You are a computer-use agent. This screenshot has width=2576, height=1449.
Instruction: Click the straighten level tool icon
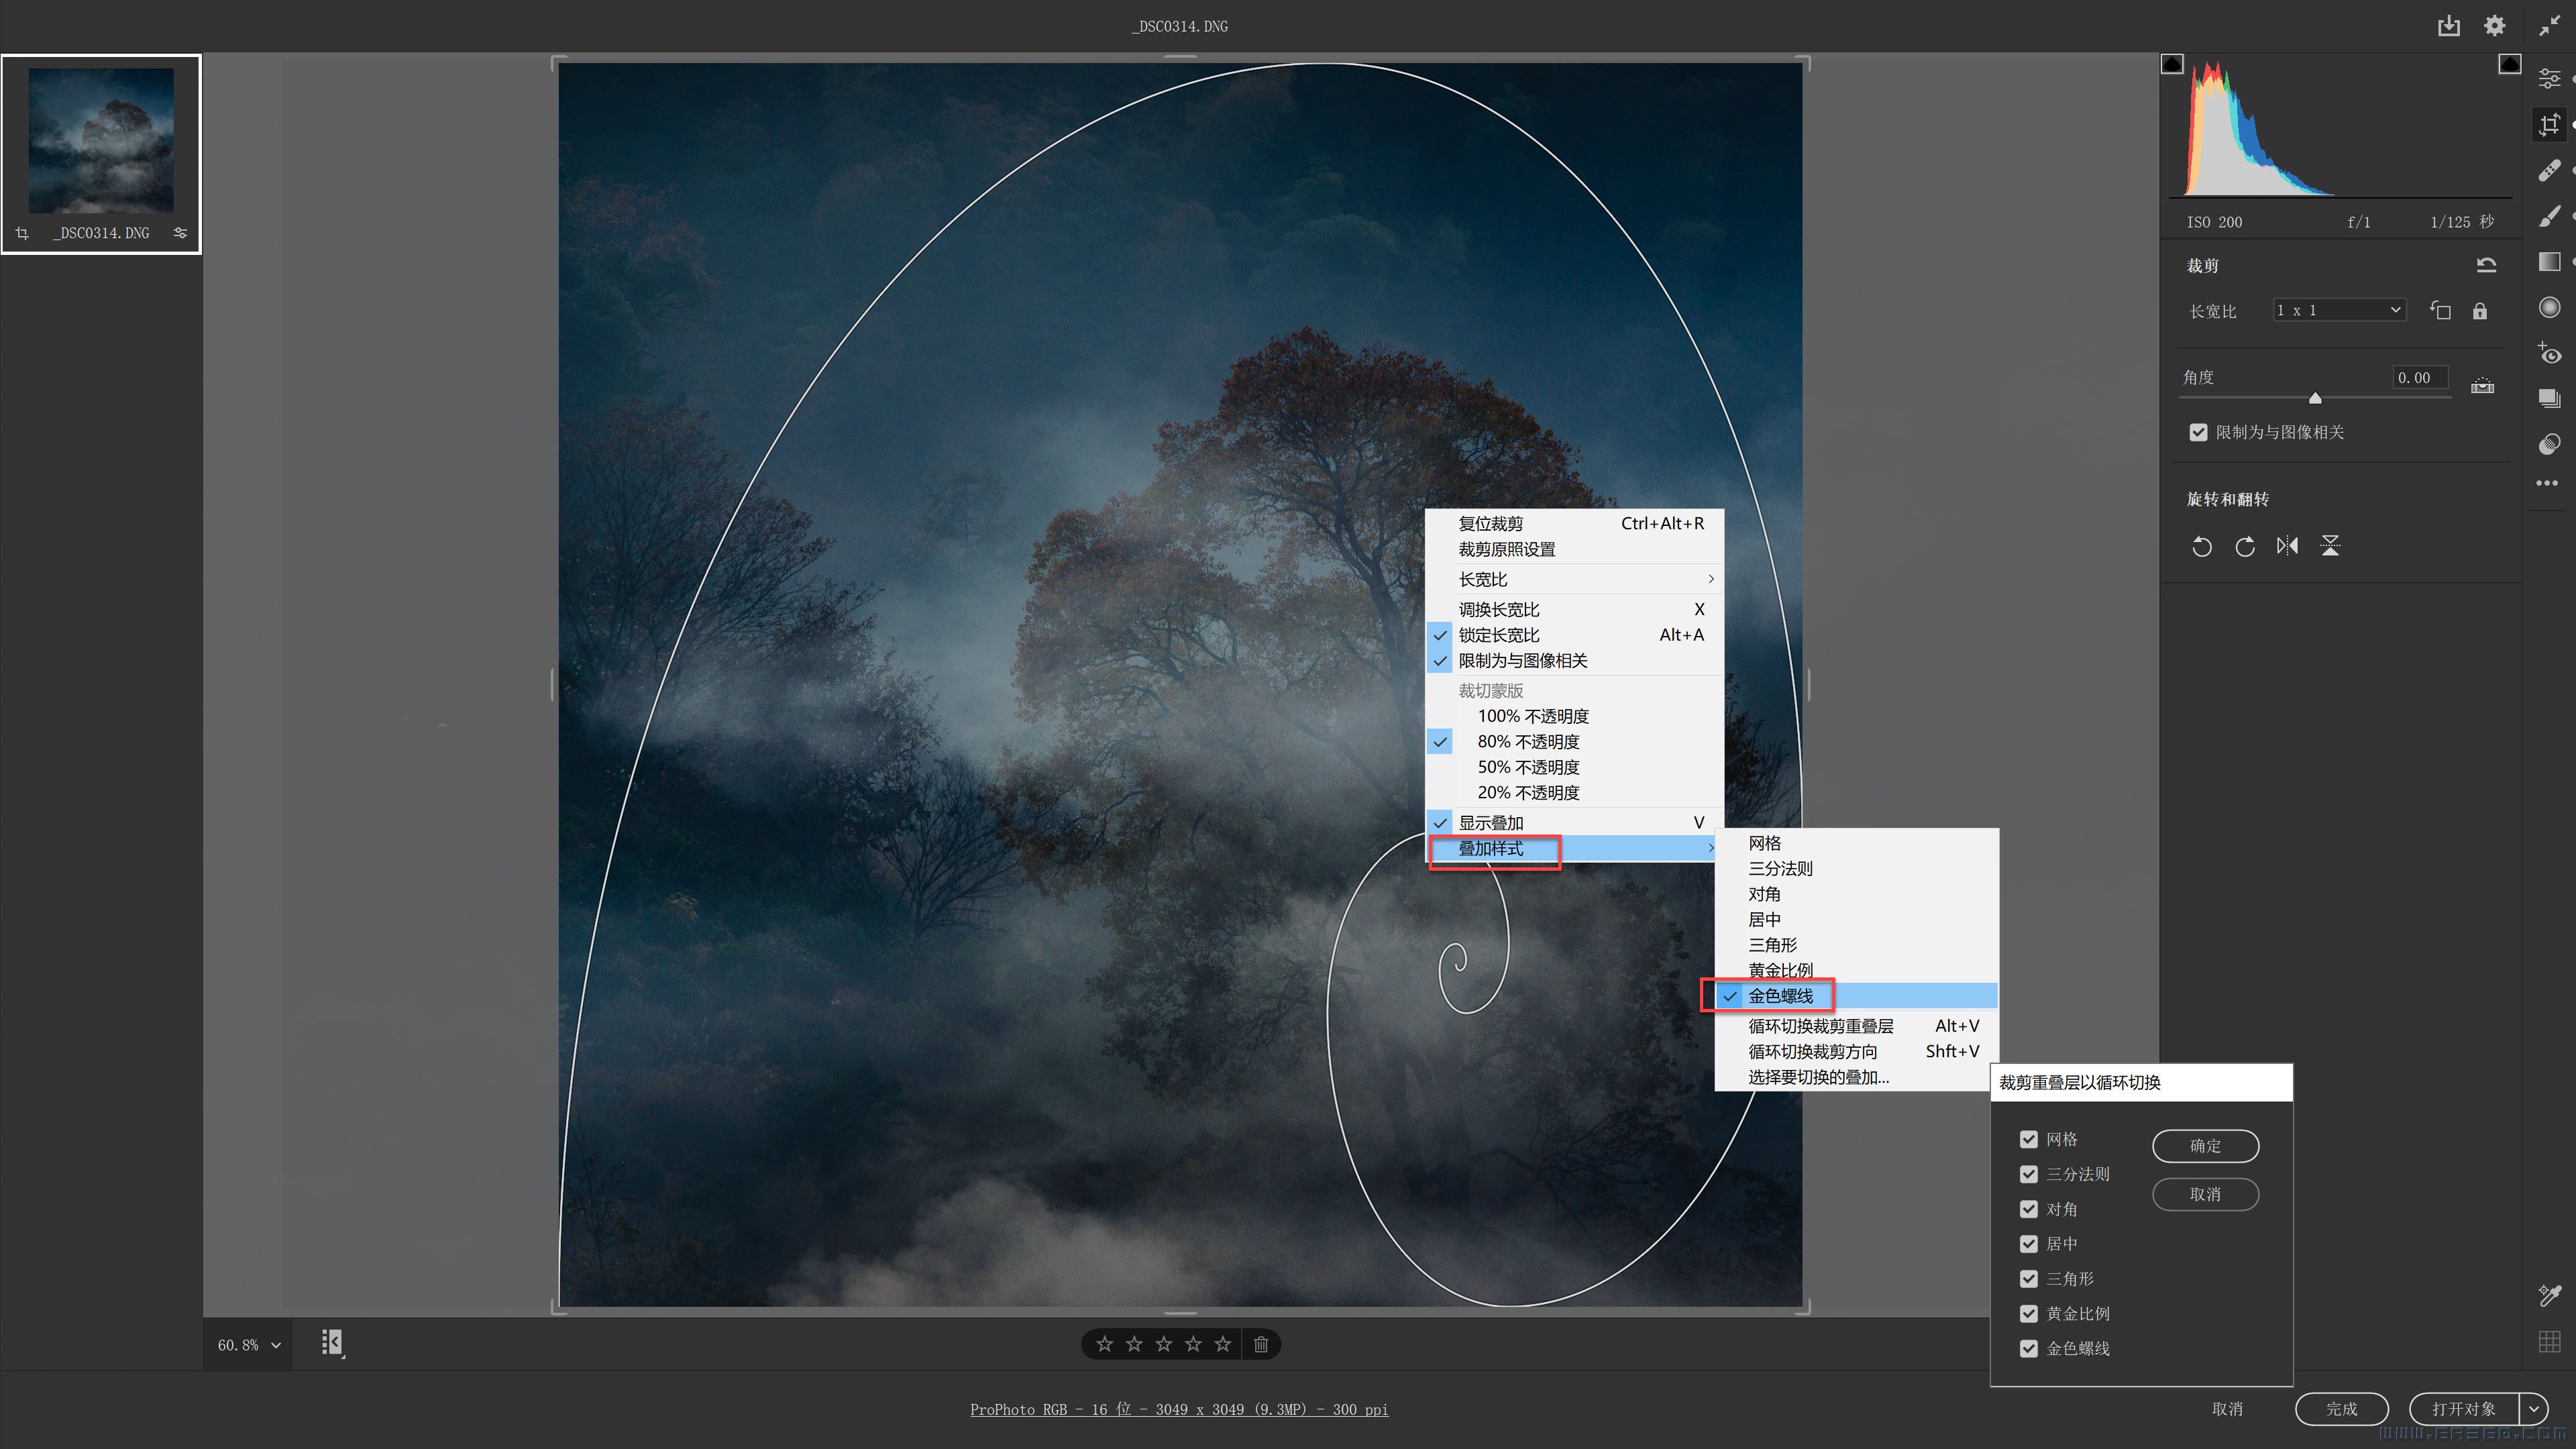coord(2482,385)
